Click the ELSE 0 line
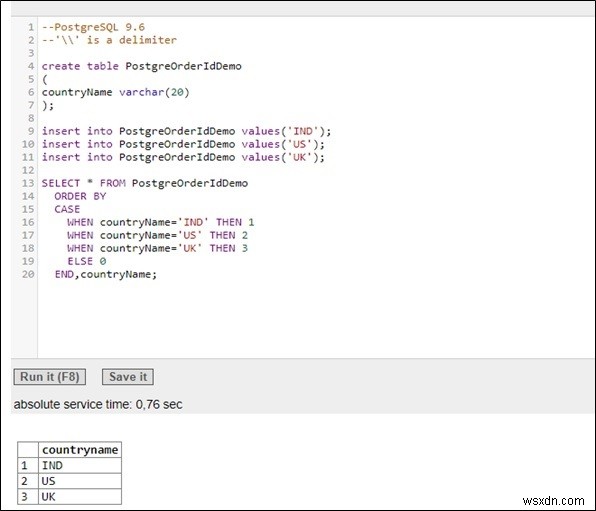The width and height of the screenshot is (596, 511). click(87, 261)
